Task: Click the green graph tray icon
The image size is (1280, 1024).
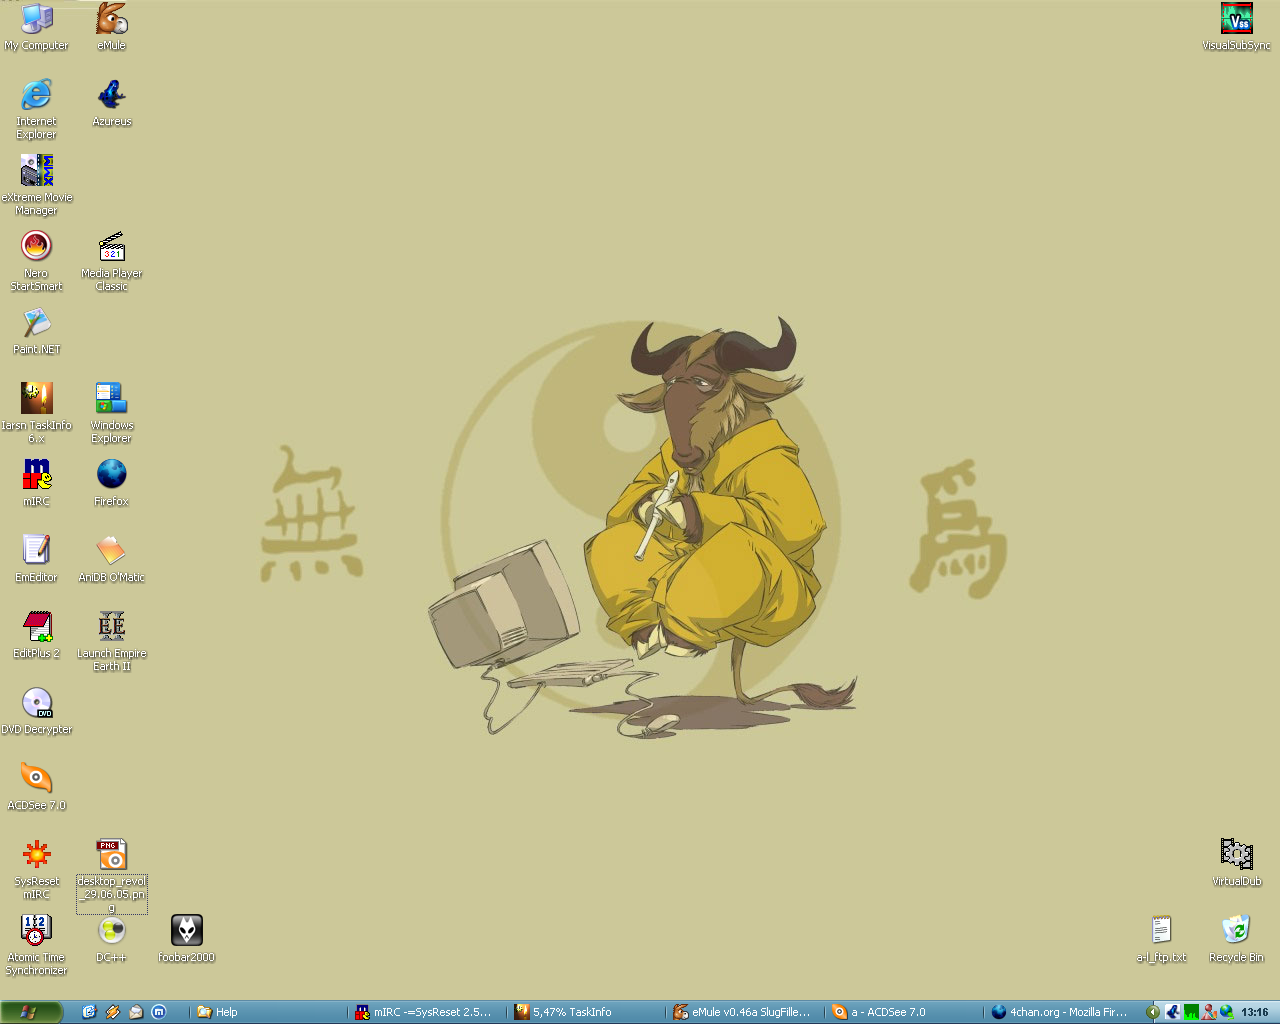Action: pyautogui.click(x=1191, y=1012)
